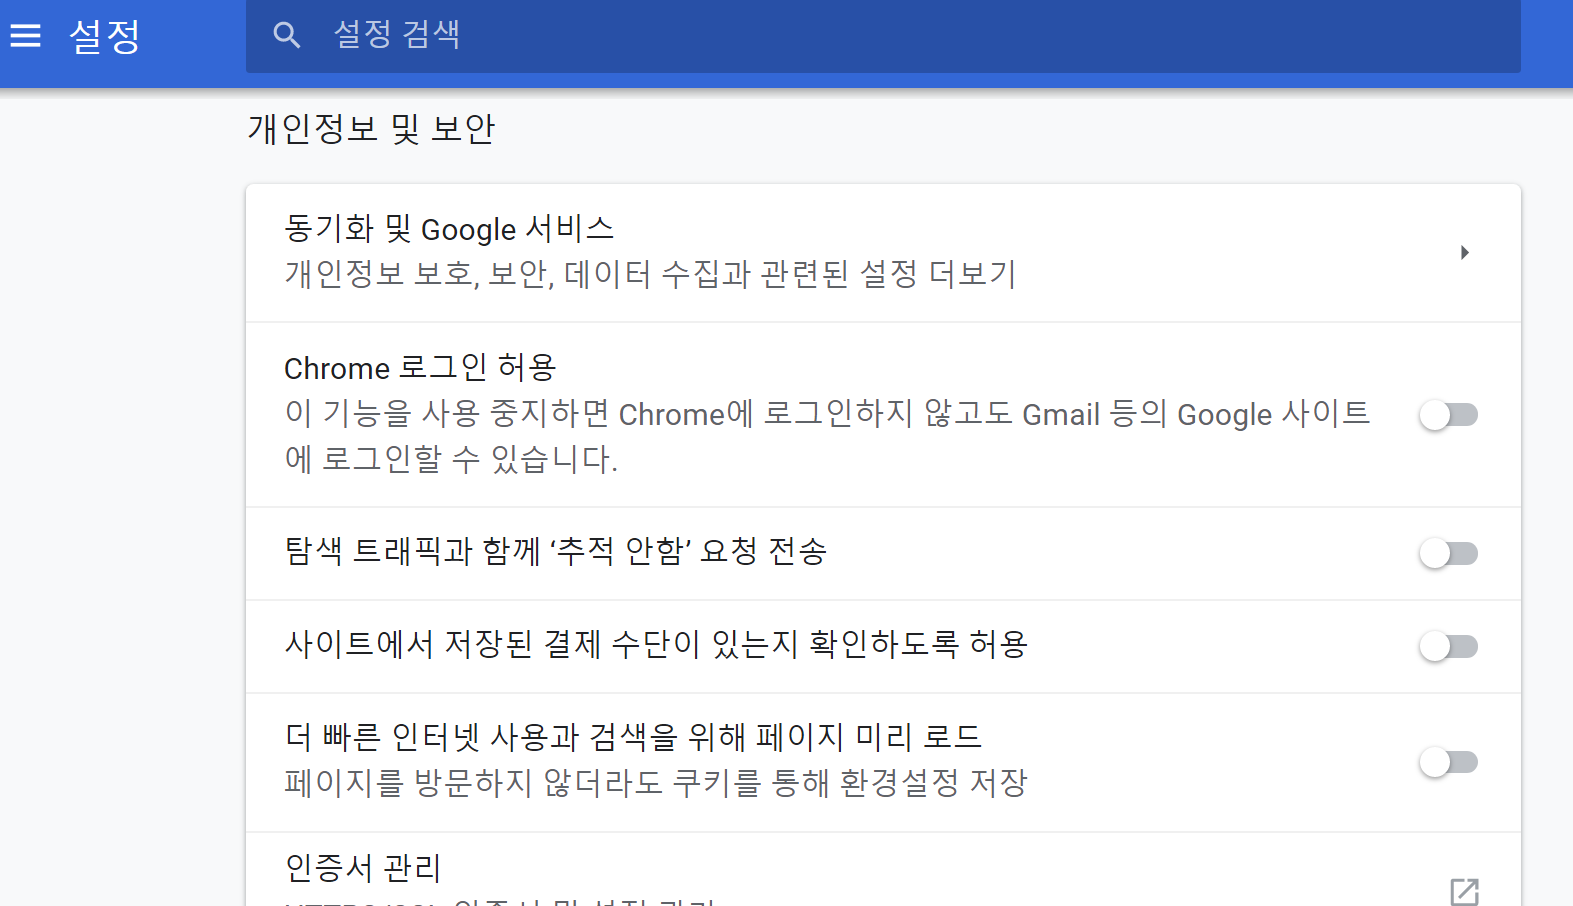Click the 개인정보 및 보안 section heading
This screenshot has height=906, width=1573.
tap(371, 129)
